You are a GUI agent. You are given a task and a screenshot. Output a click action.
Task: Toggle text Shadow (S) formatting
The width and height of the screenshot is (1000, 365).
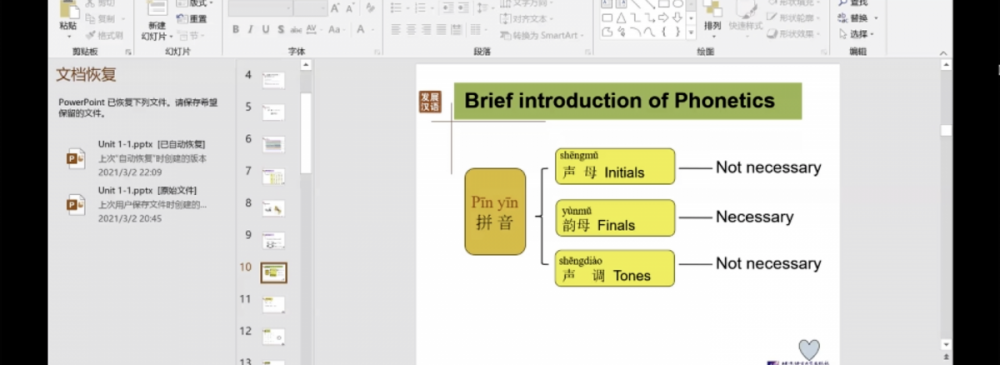coord(280,29)
